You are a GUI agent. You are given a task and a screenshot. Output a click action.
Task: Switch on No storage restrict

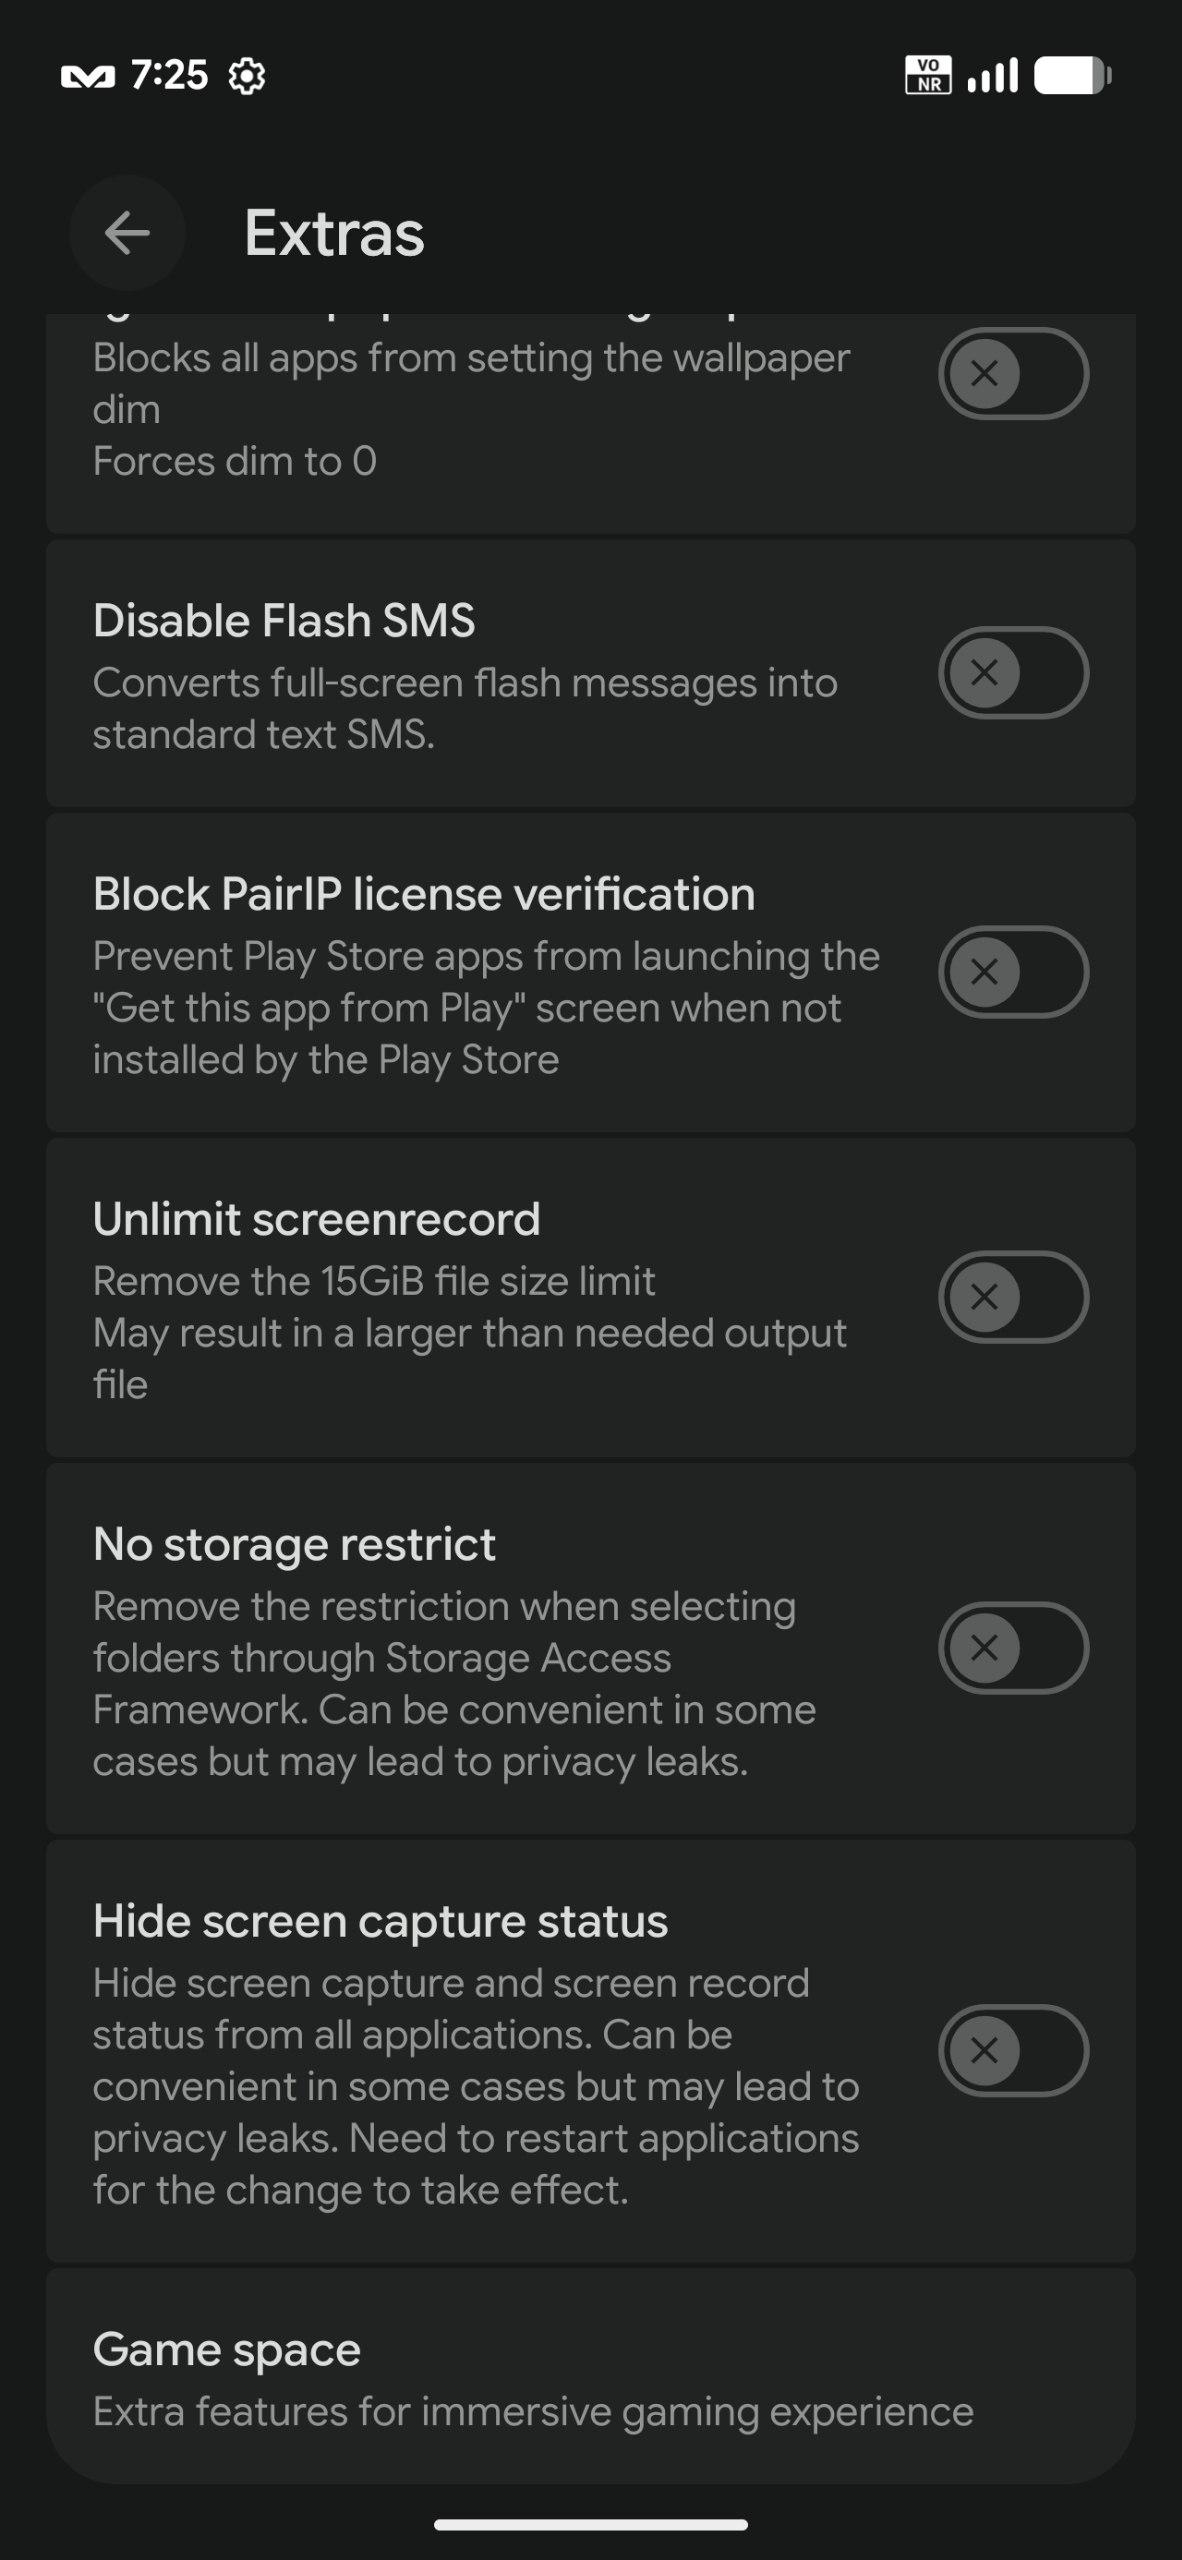[1013, 1647]
